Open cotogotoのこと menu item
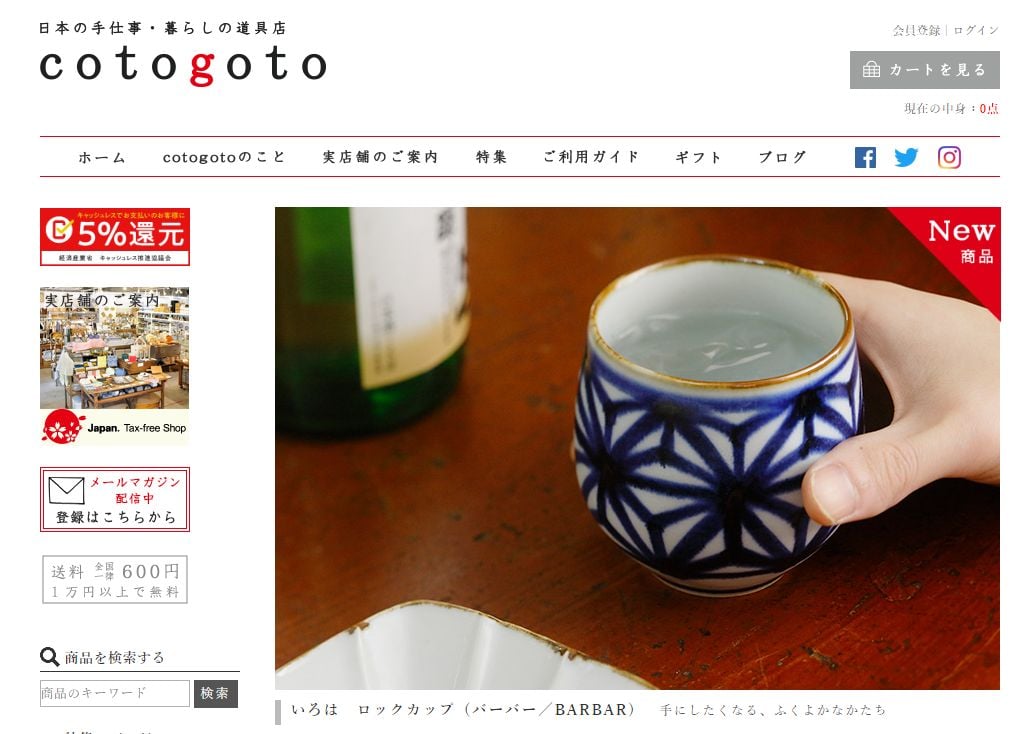The height and width of the screenshot is (734, 1032). coord(224,157)
